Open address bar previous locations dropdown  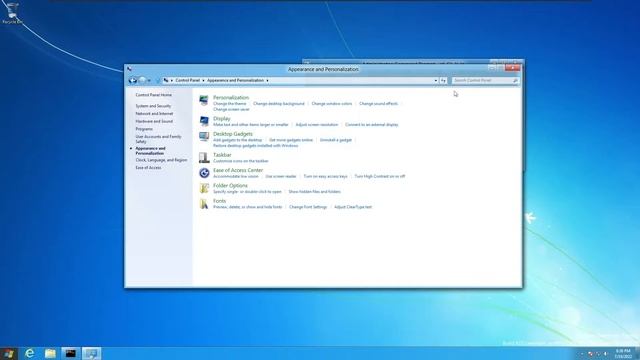tap(436, 80)
